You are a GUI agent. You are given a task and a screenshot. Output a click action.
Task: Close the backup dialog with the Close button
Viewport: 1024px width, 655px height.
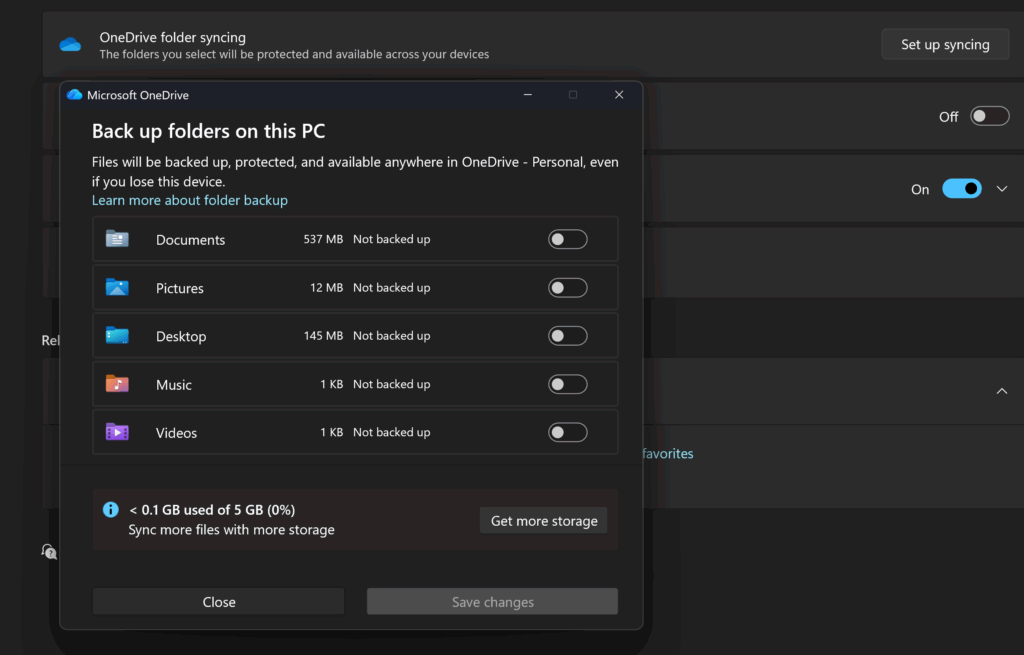point(218,601)
